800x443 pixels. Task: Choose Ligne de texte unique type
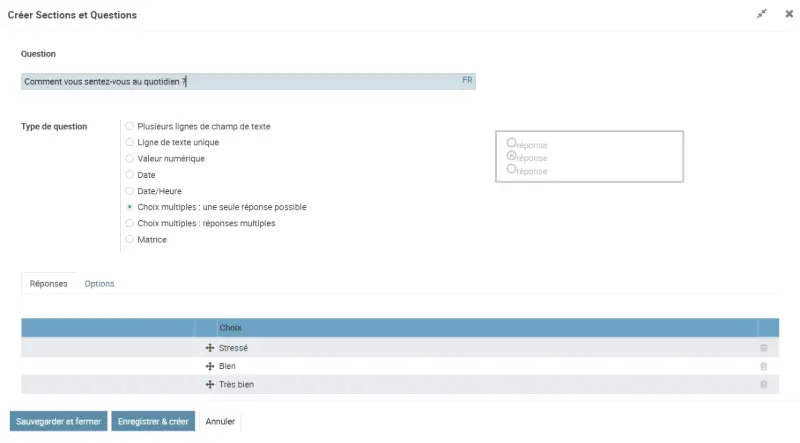(x=130, y=142)
